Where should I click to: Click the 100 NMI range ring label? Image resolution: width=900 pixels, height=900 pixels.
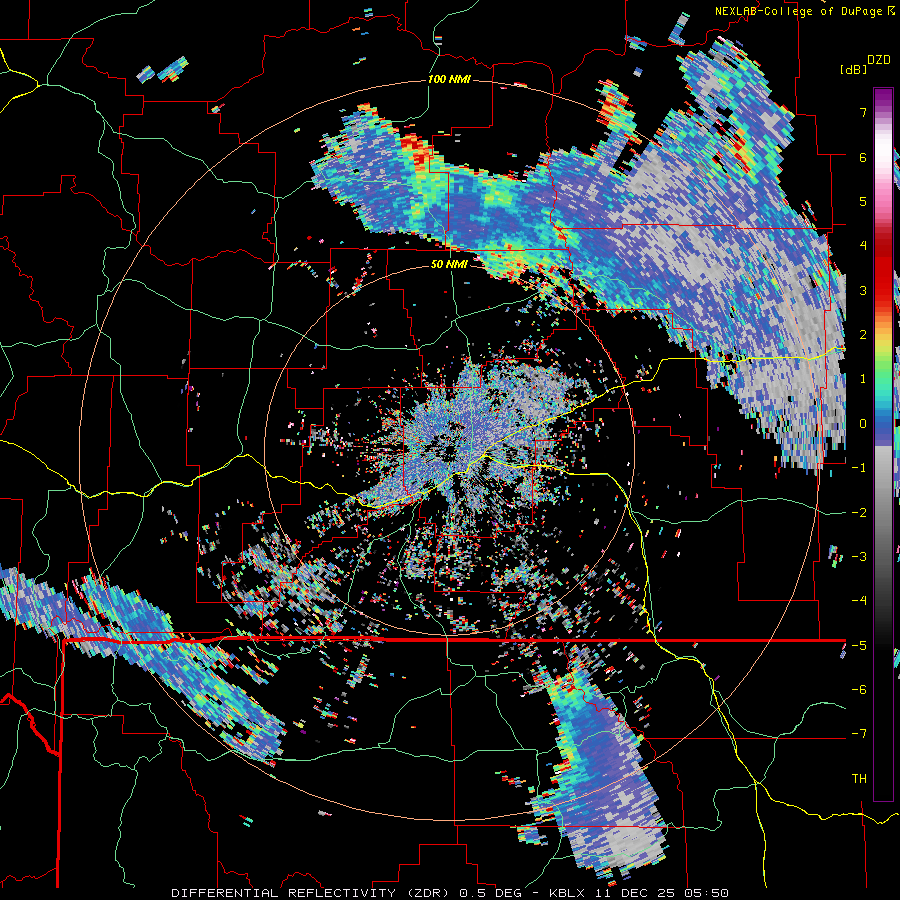tap(449, 79)
